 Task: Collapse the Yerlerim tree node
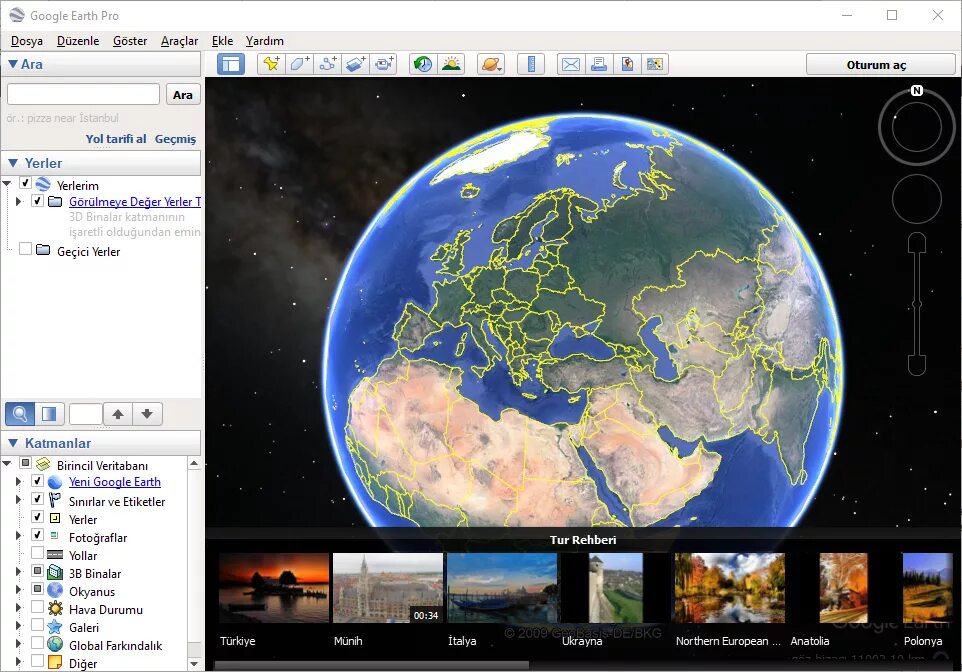(7, 183)
